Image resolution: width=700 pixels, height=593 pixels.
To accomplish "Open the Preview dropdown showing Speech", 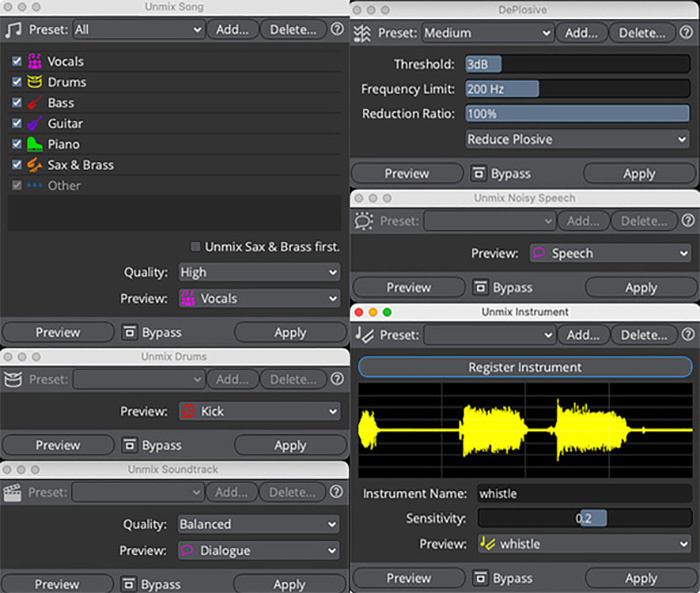I will point(610,253).
